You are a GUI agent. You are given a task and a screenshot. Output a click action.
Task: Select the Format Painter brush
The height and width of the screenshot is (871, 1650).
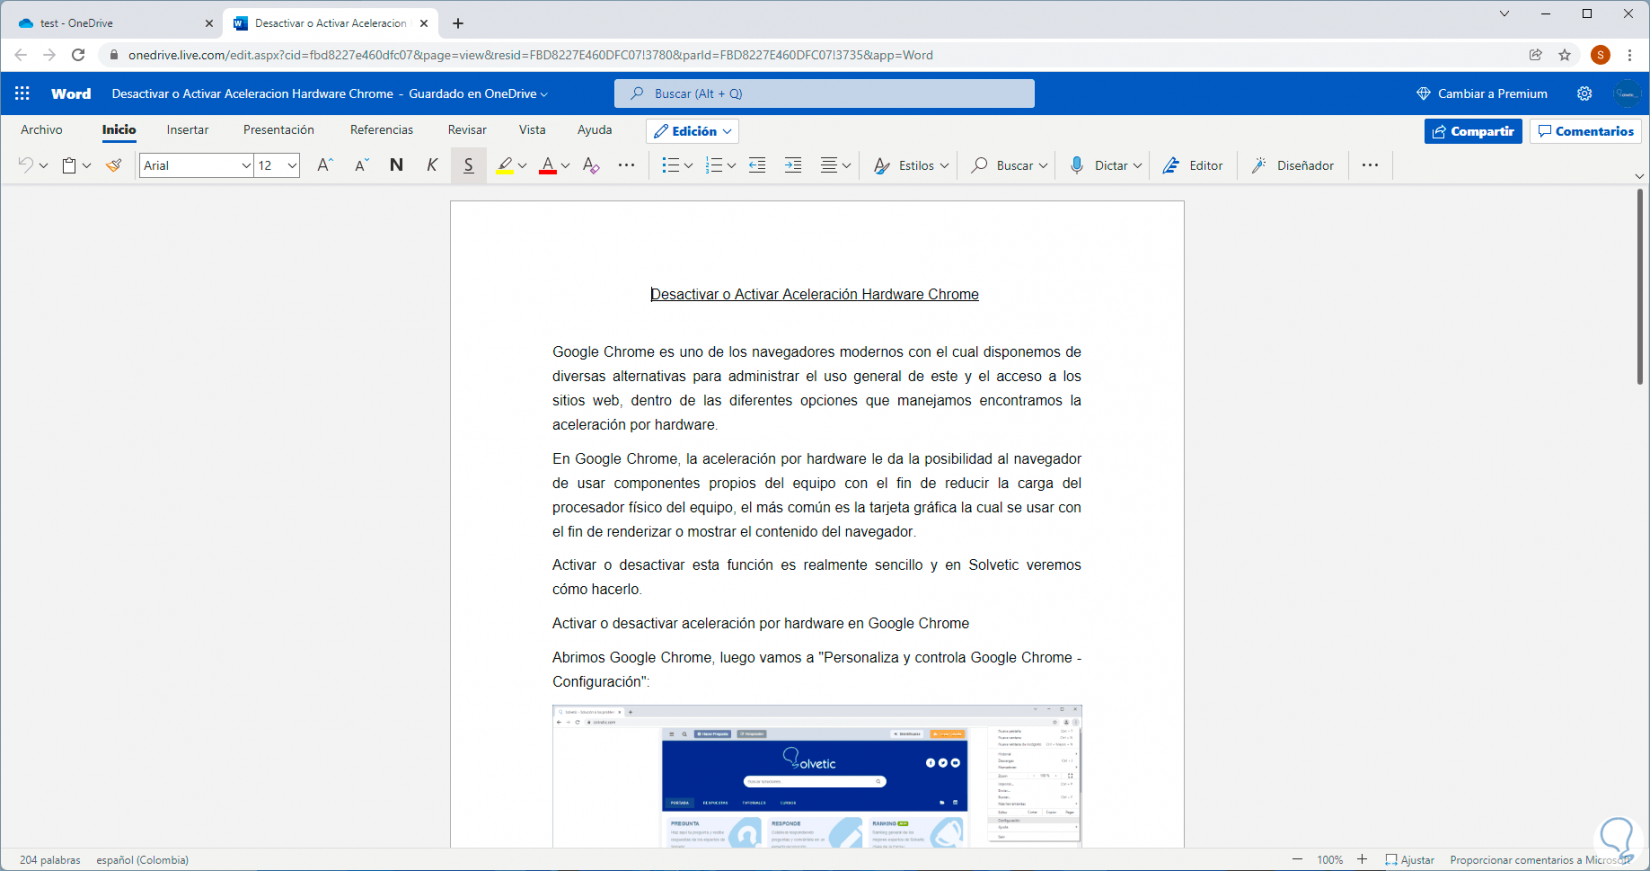[114, 165]
